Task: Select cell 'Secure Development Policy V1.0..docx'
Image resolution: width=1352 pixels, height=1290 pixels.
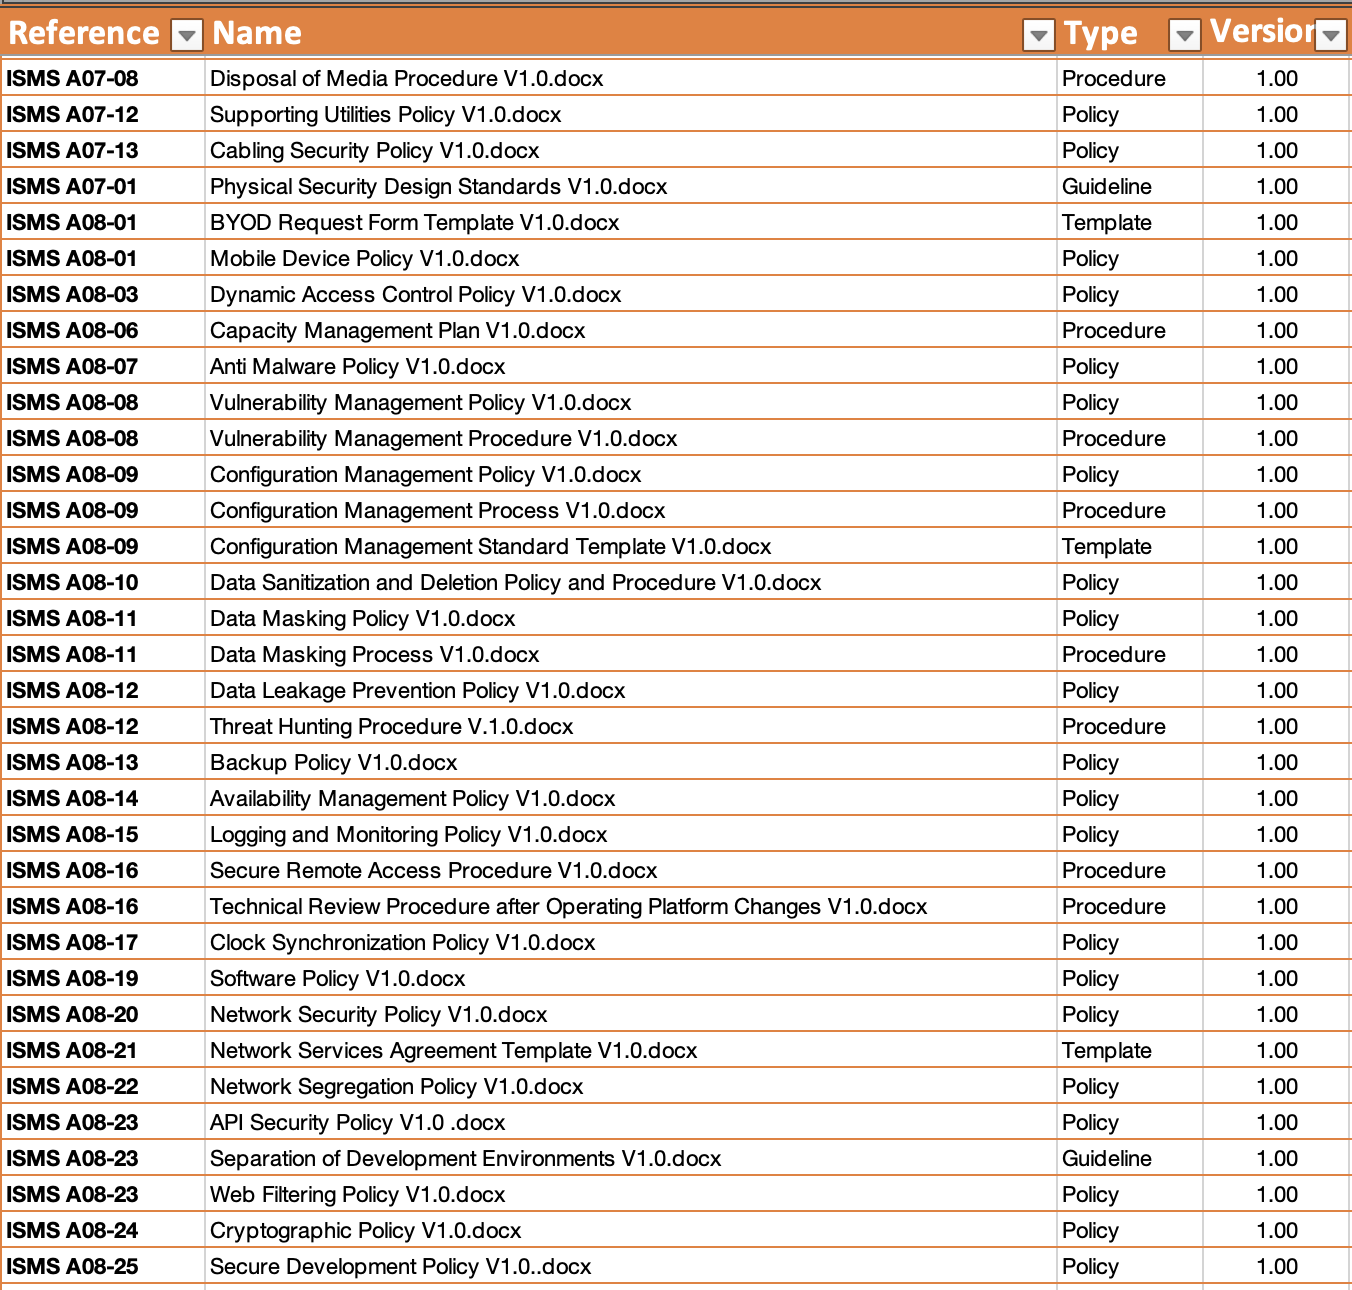Action: click(631, 1266)
